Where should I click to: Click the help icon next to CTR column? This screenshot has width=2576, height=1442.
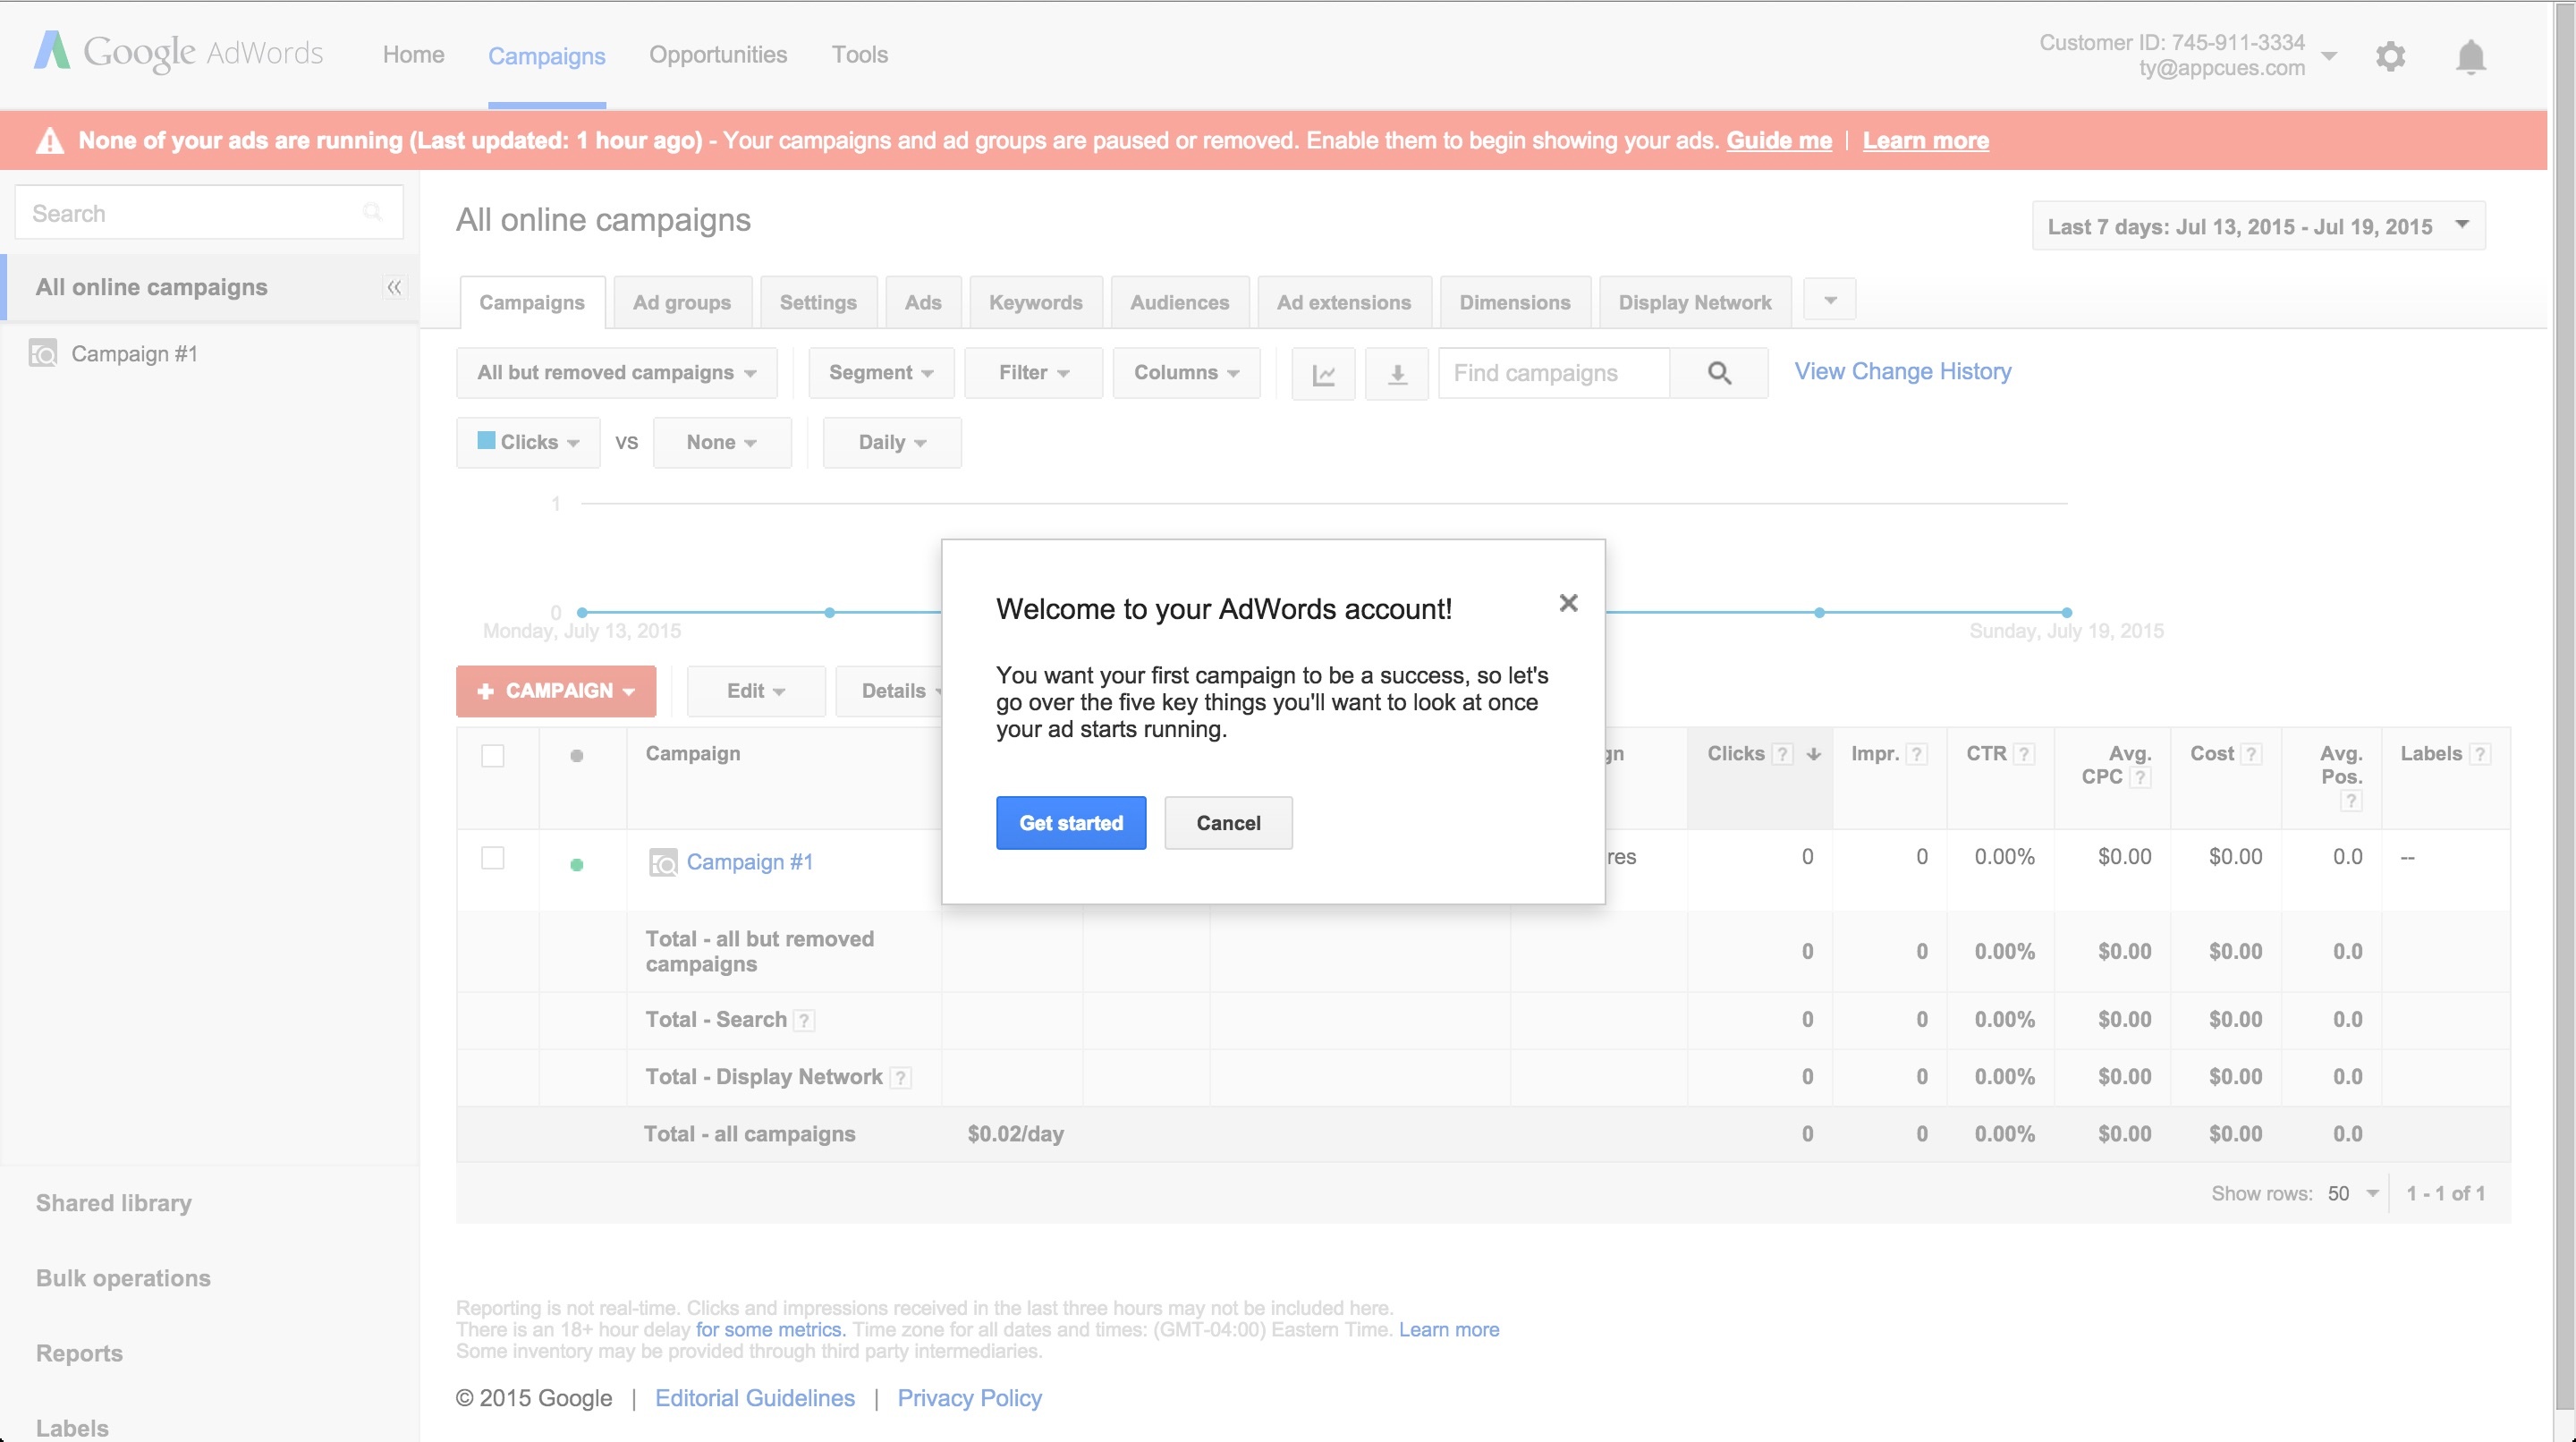tap(2023, 754)
